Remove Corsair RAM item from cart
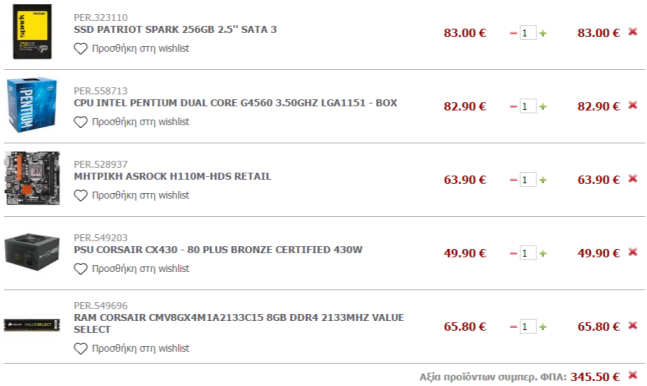The width and height of the screenshot is (647, 386). point(633,326)
